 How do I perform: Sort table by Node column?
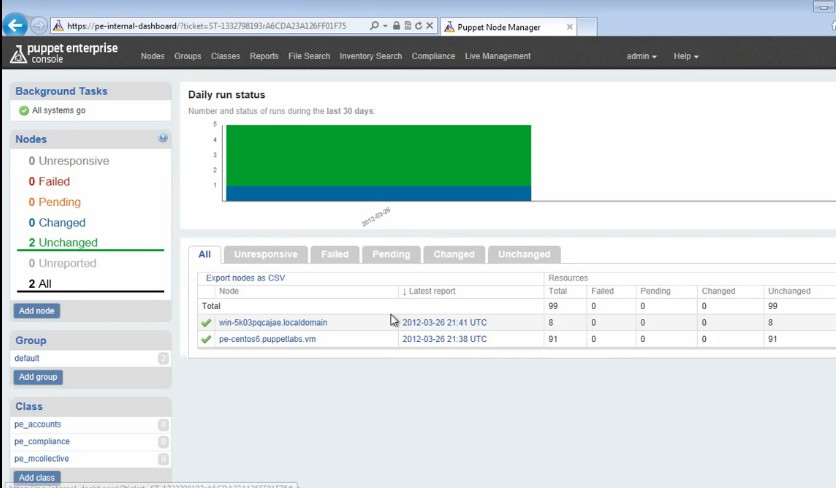point(229,291)
